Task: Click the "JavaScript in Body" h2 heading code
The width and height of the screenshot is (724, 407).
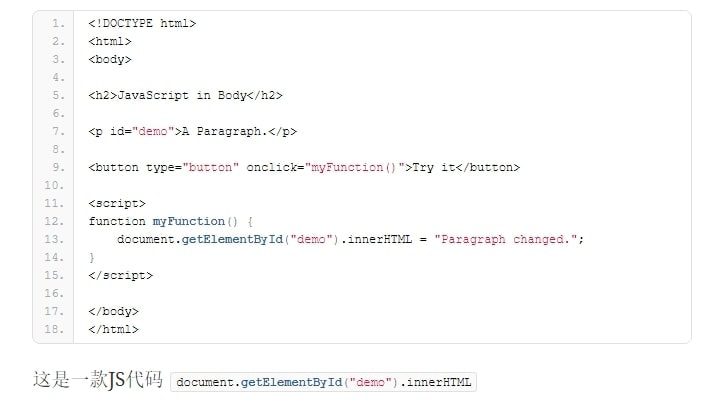Action: pos(186,95)
